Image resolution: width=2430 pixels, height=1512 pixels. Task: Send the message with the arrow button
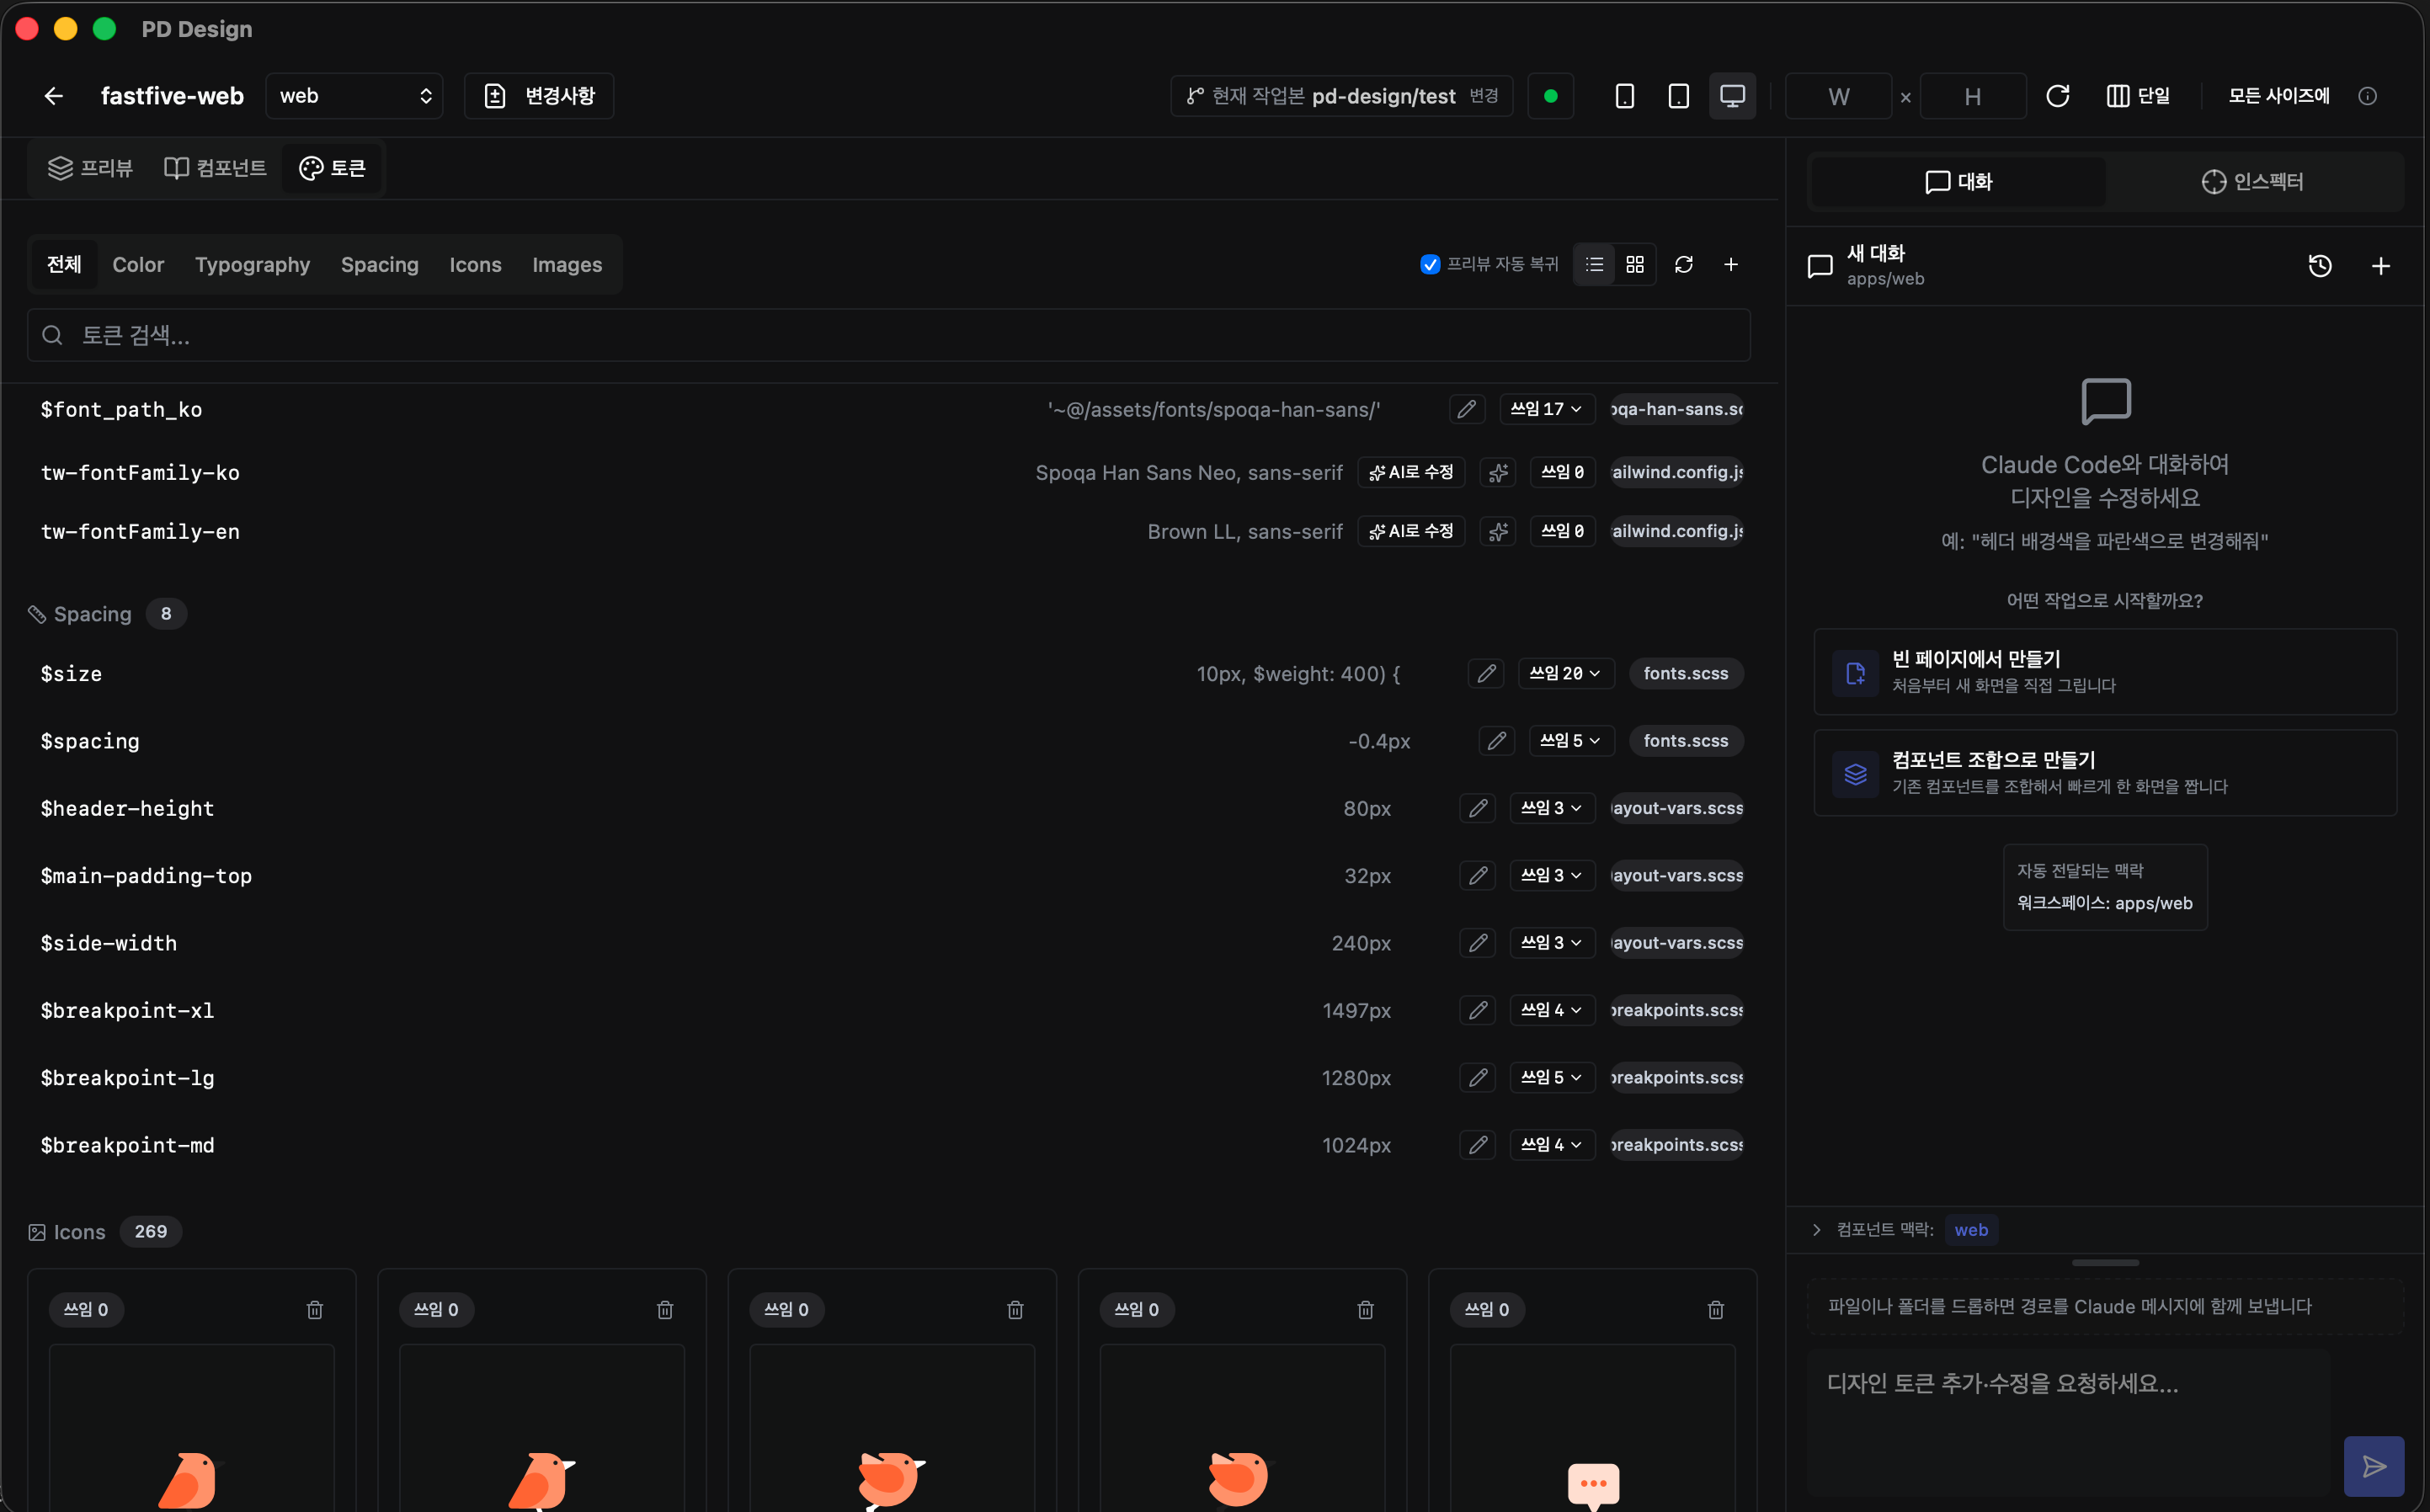pos(2374,1466)
